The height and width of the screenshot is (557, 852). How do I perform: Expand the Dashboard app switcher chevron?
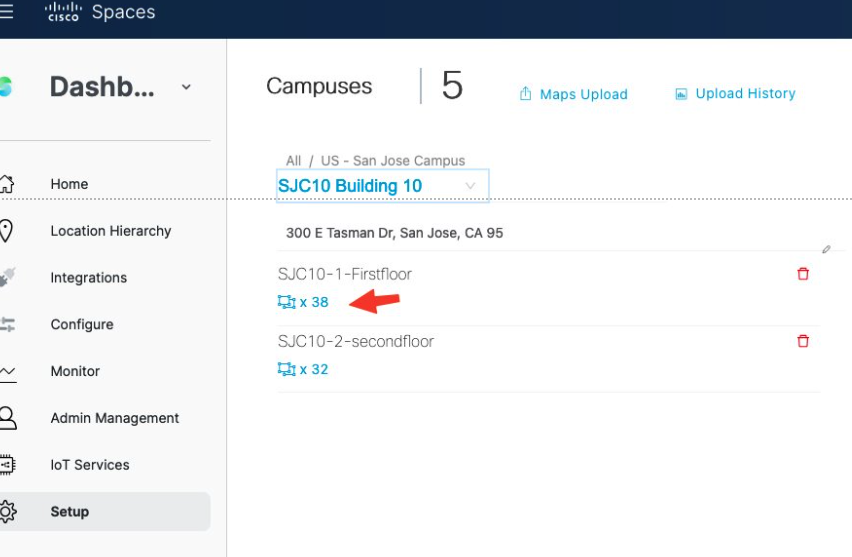(186, 87)
